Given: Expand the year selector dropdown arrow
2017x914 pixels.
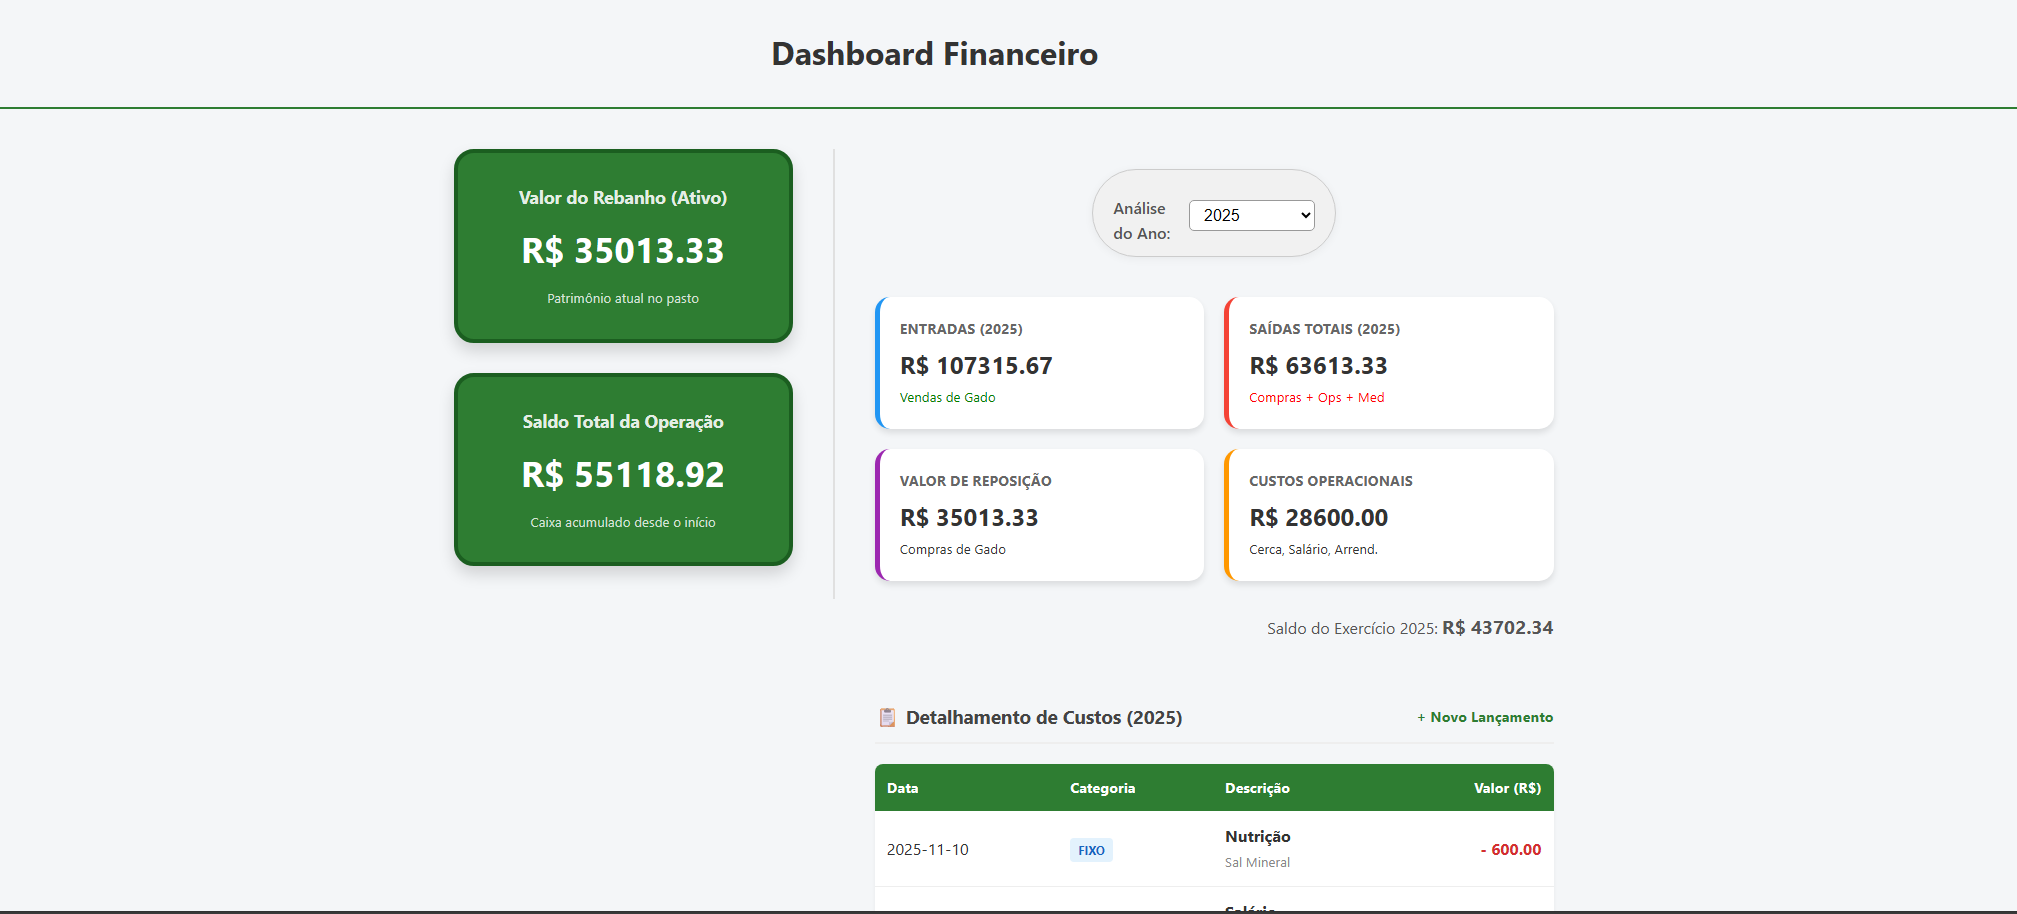Looking at the screenshot, I should point(1303,214).
